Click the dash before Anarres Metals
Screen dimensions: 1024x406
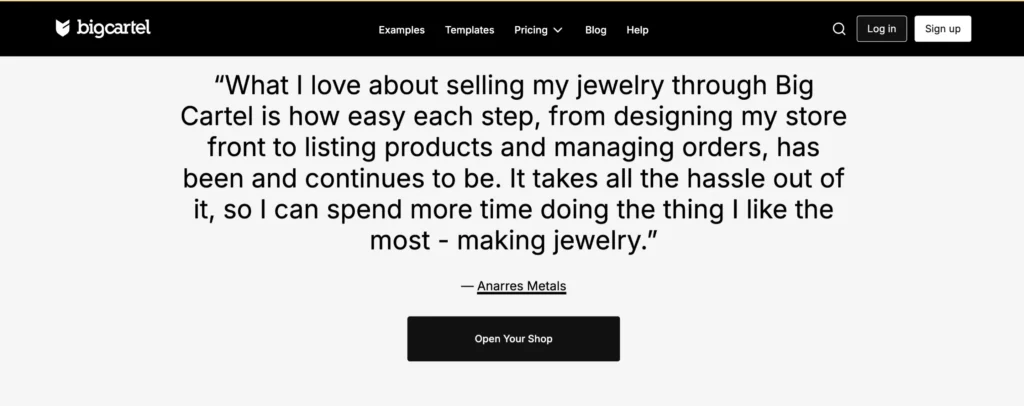(x=466, y=286)
